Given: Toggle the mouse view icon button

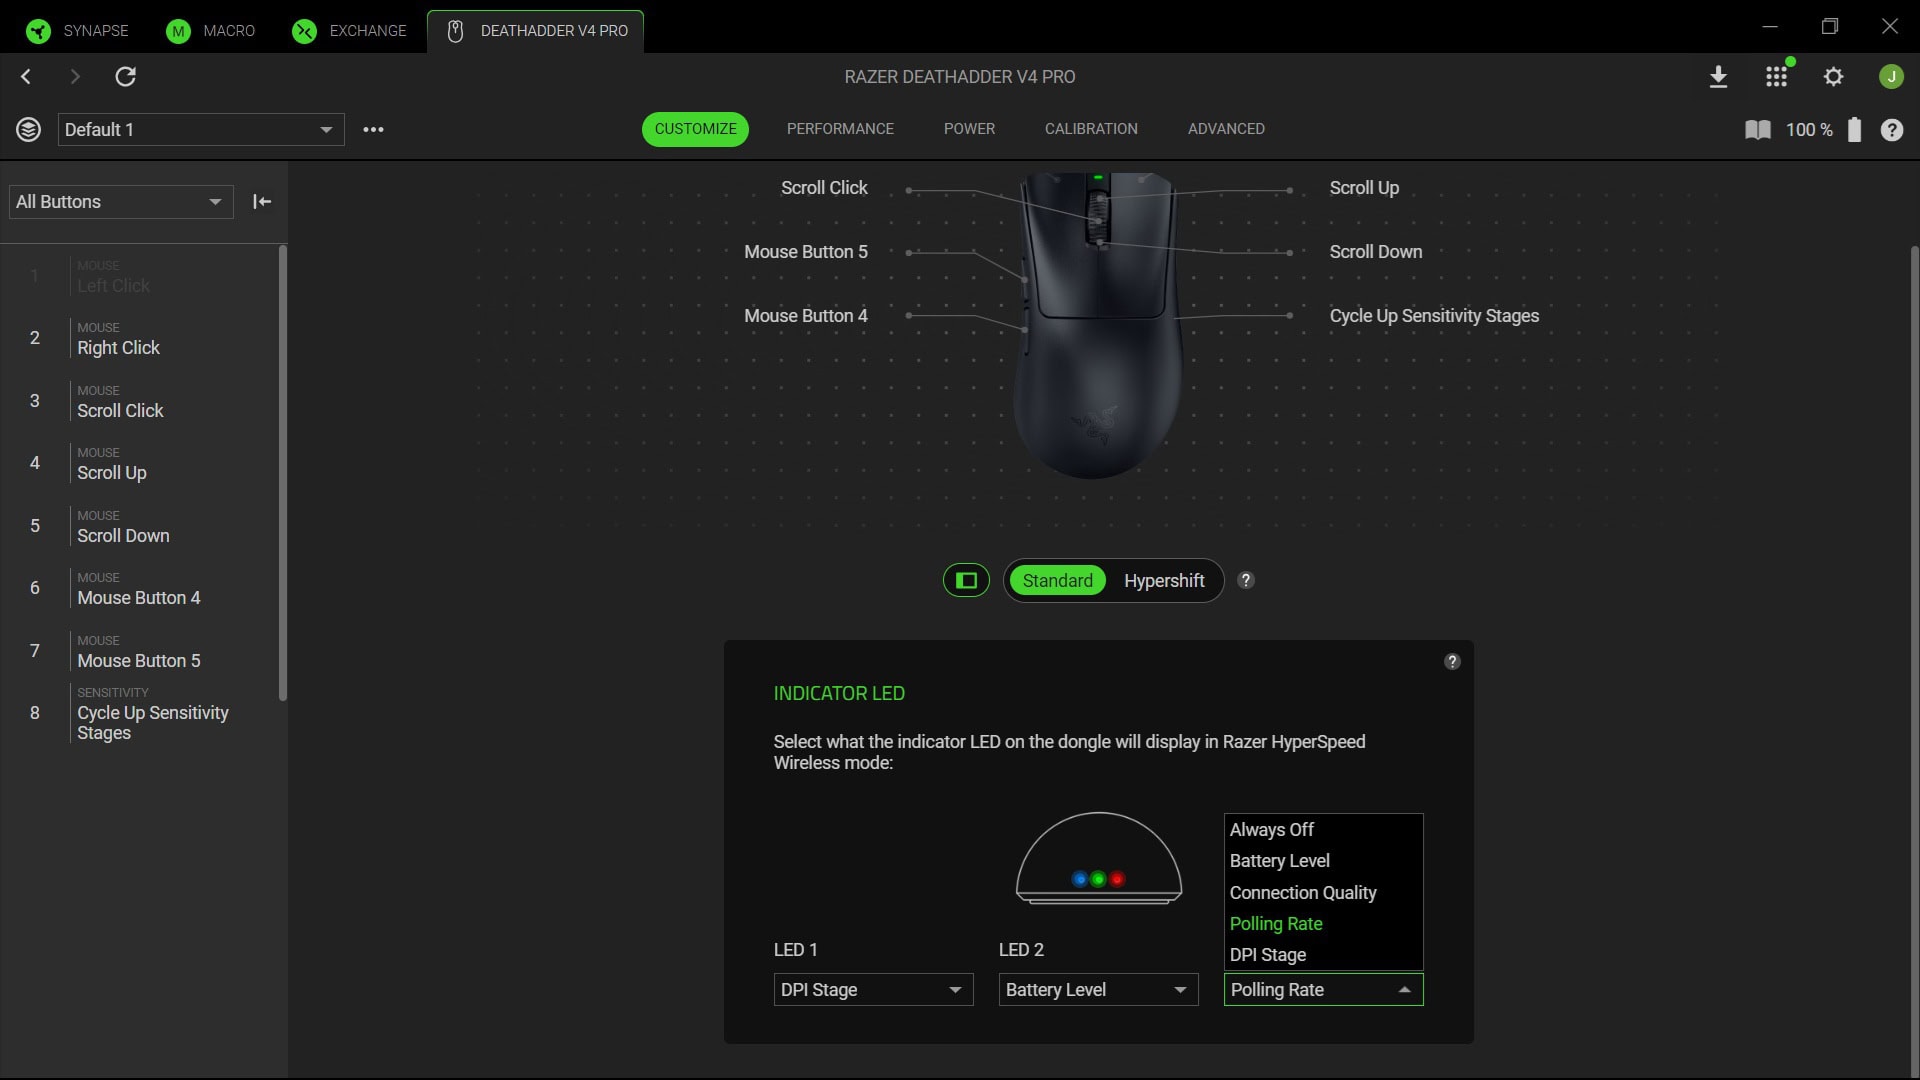Looking at the screenshot, I should [x=966, y=580].
